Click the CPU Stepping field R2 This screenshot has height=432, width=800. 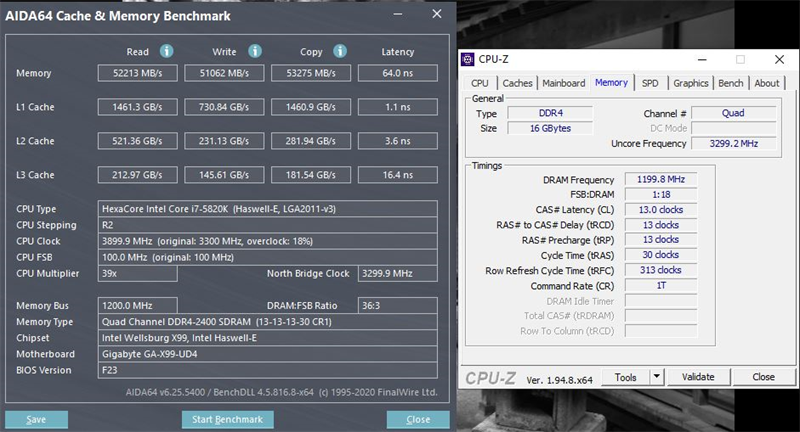[x=267, y=225]
